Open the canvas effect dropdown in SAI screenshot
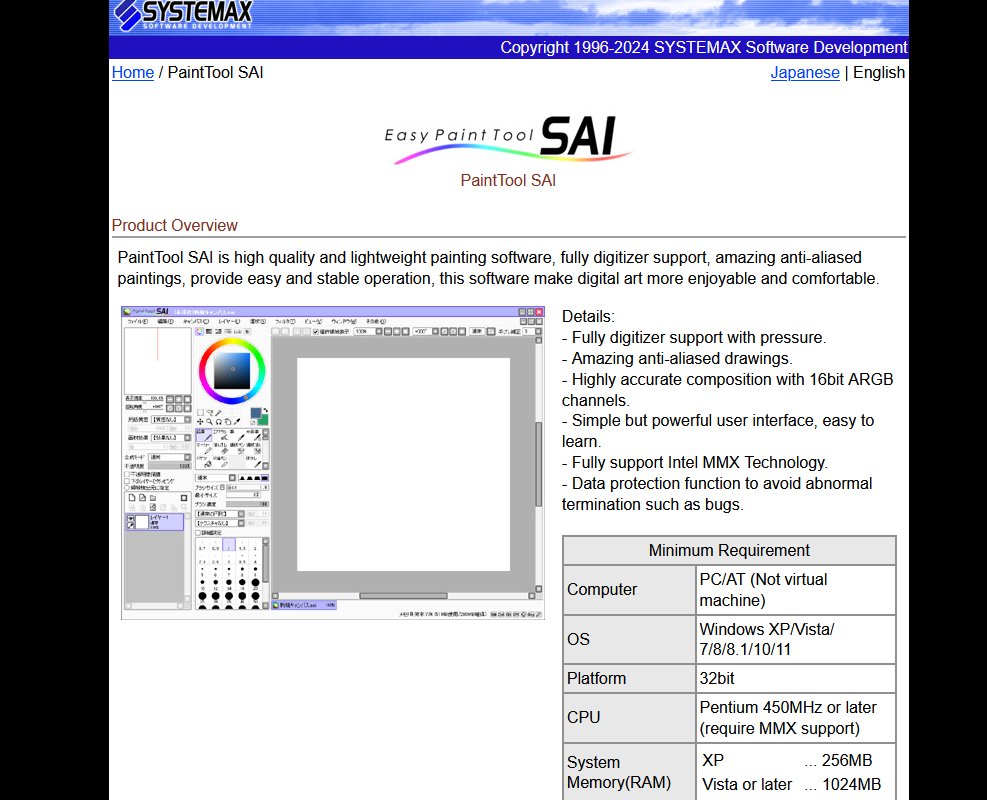 [x=171, y=437]
